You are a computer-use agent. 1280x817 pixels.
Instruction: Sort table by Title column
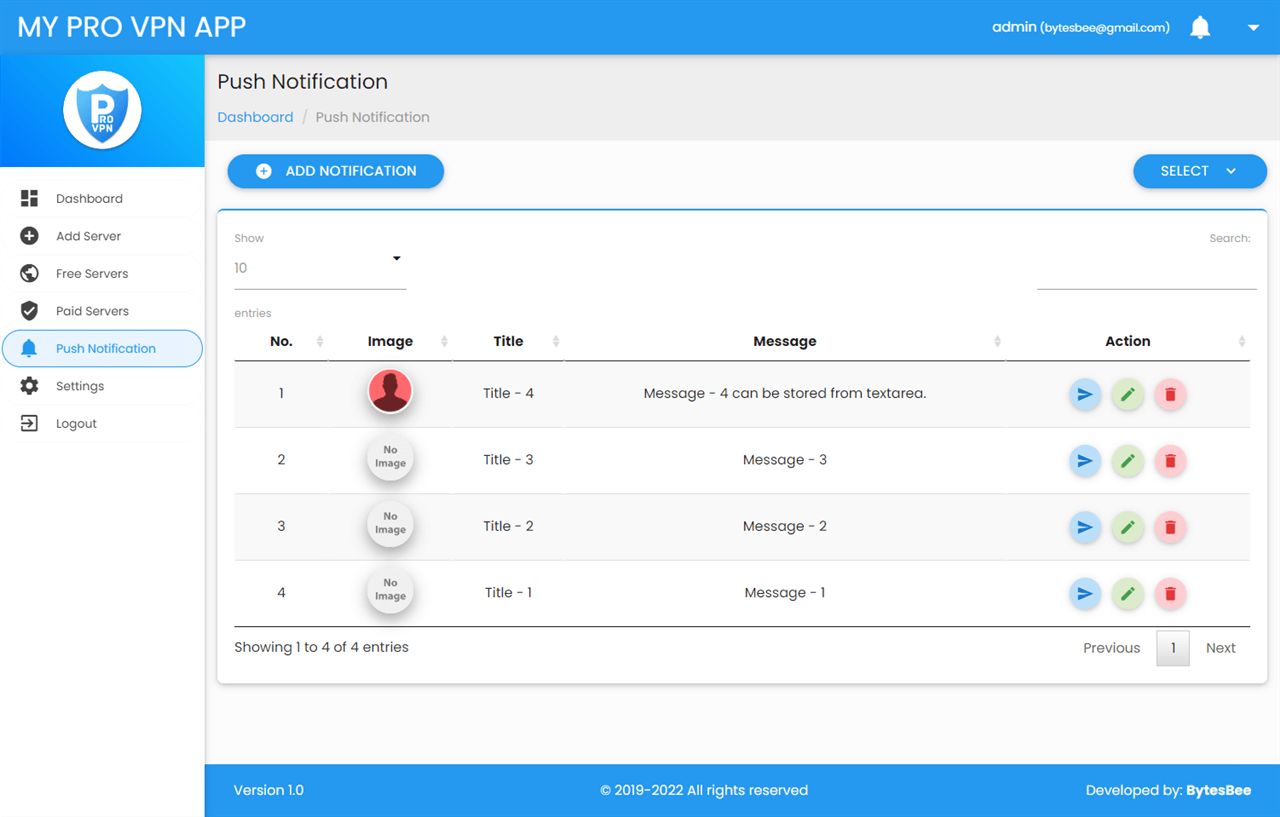[508, 341]
